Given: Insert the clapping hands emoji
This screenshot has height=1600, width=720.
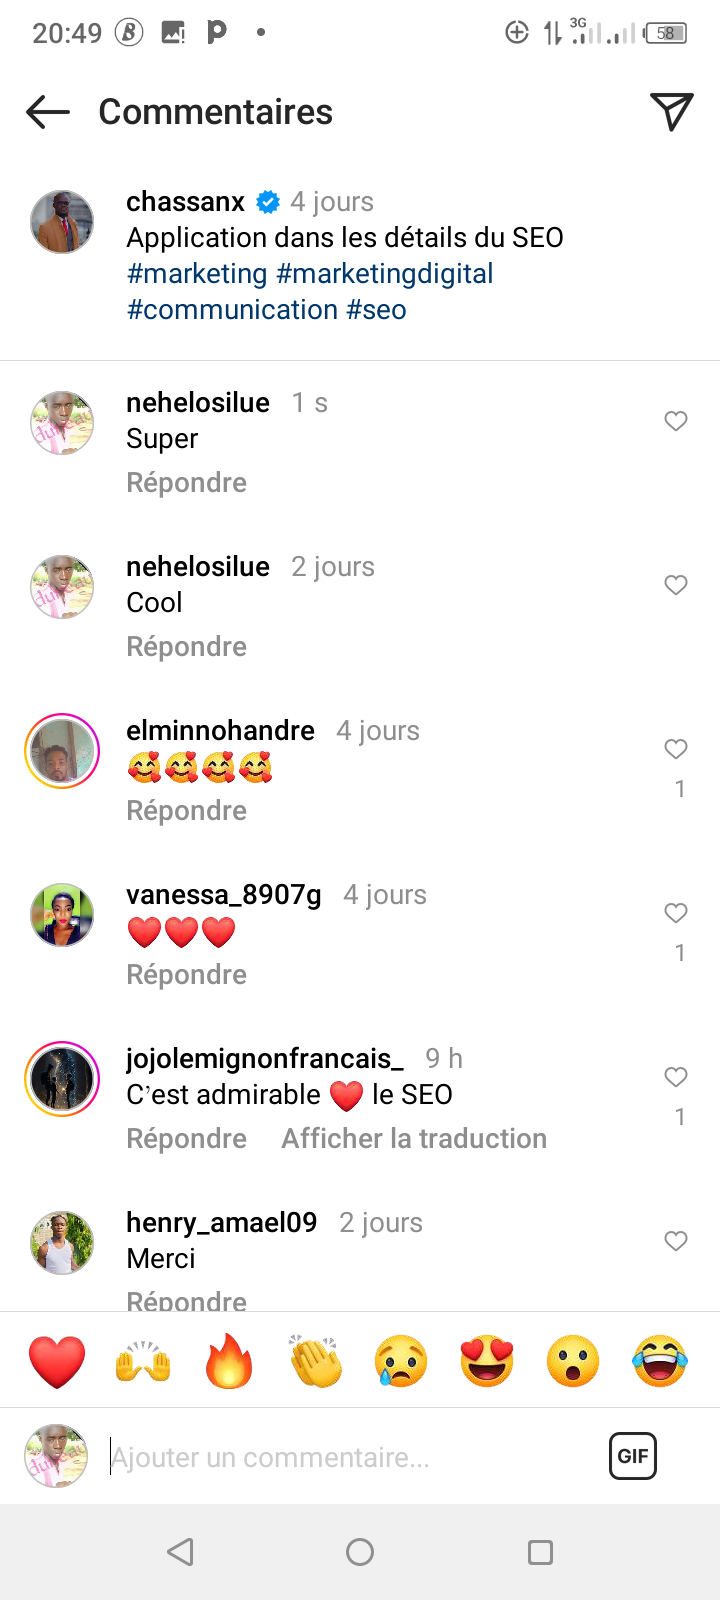Looking at the screenshot, I should (x=315, y=1361).
